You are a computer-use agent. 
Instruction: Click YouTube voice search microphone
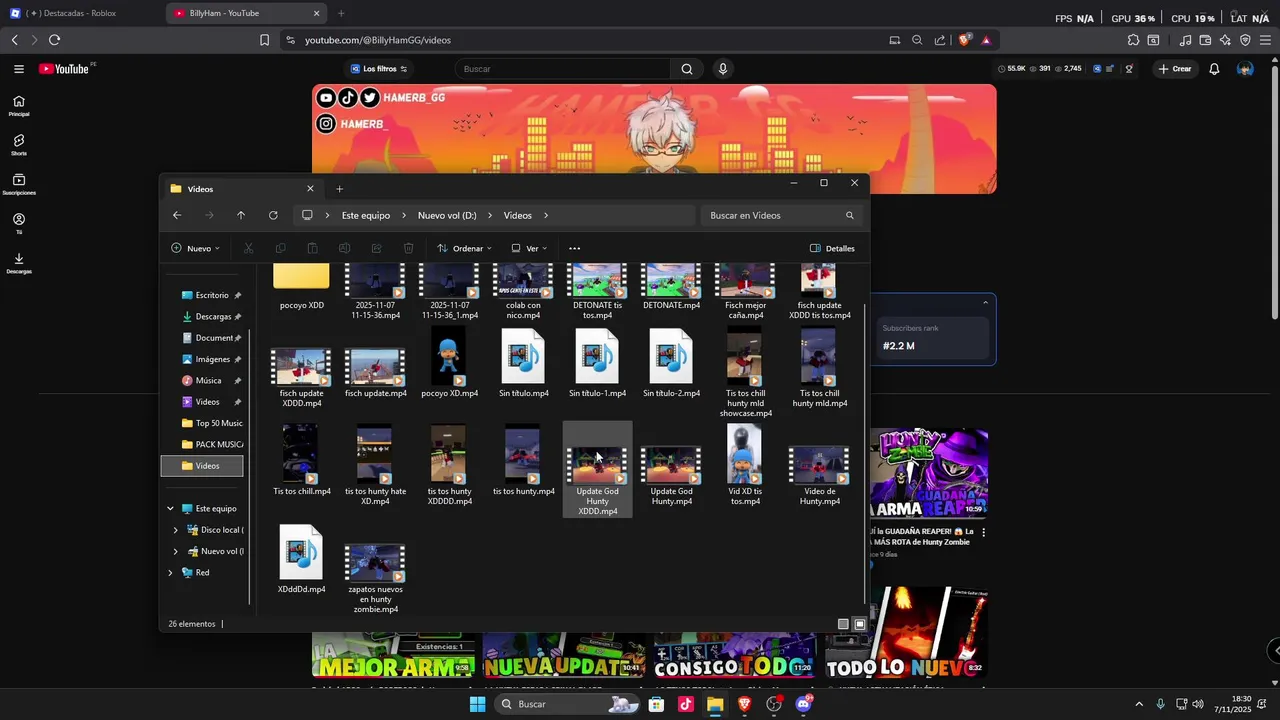click(722, 69)
